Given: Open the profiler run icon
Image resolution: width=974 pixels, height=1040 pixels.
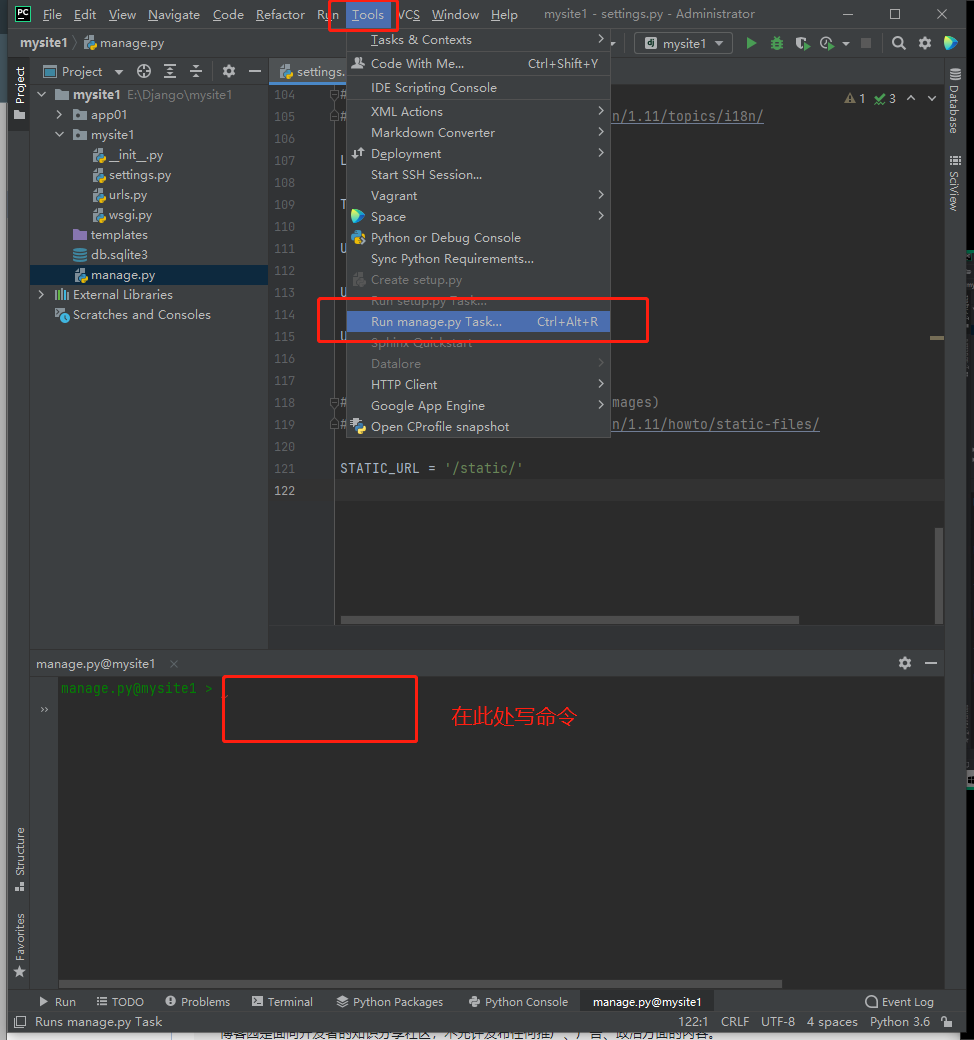Looking at the screenshot, I should tap(827, 43).
